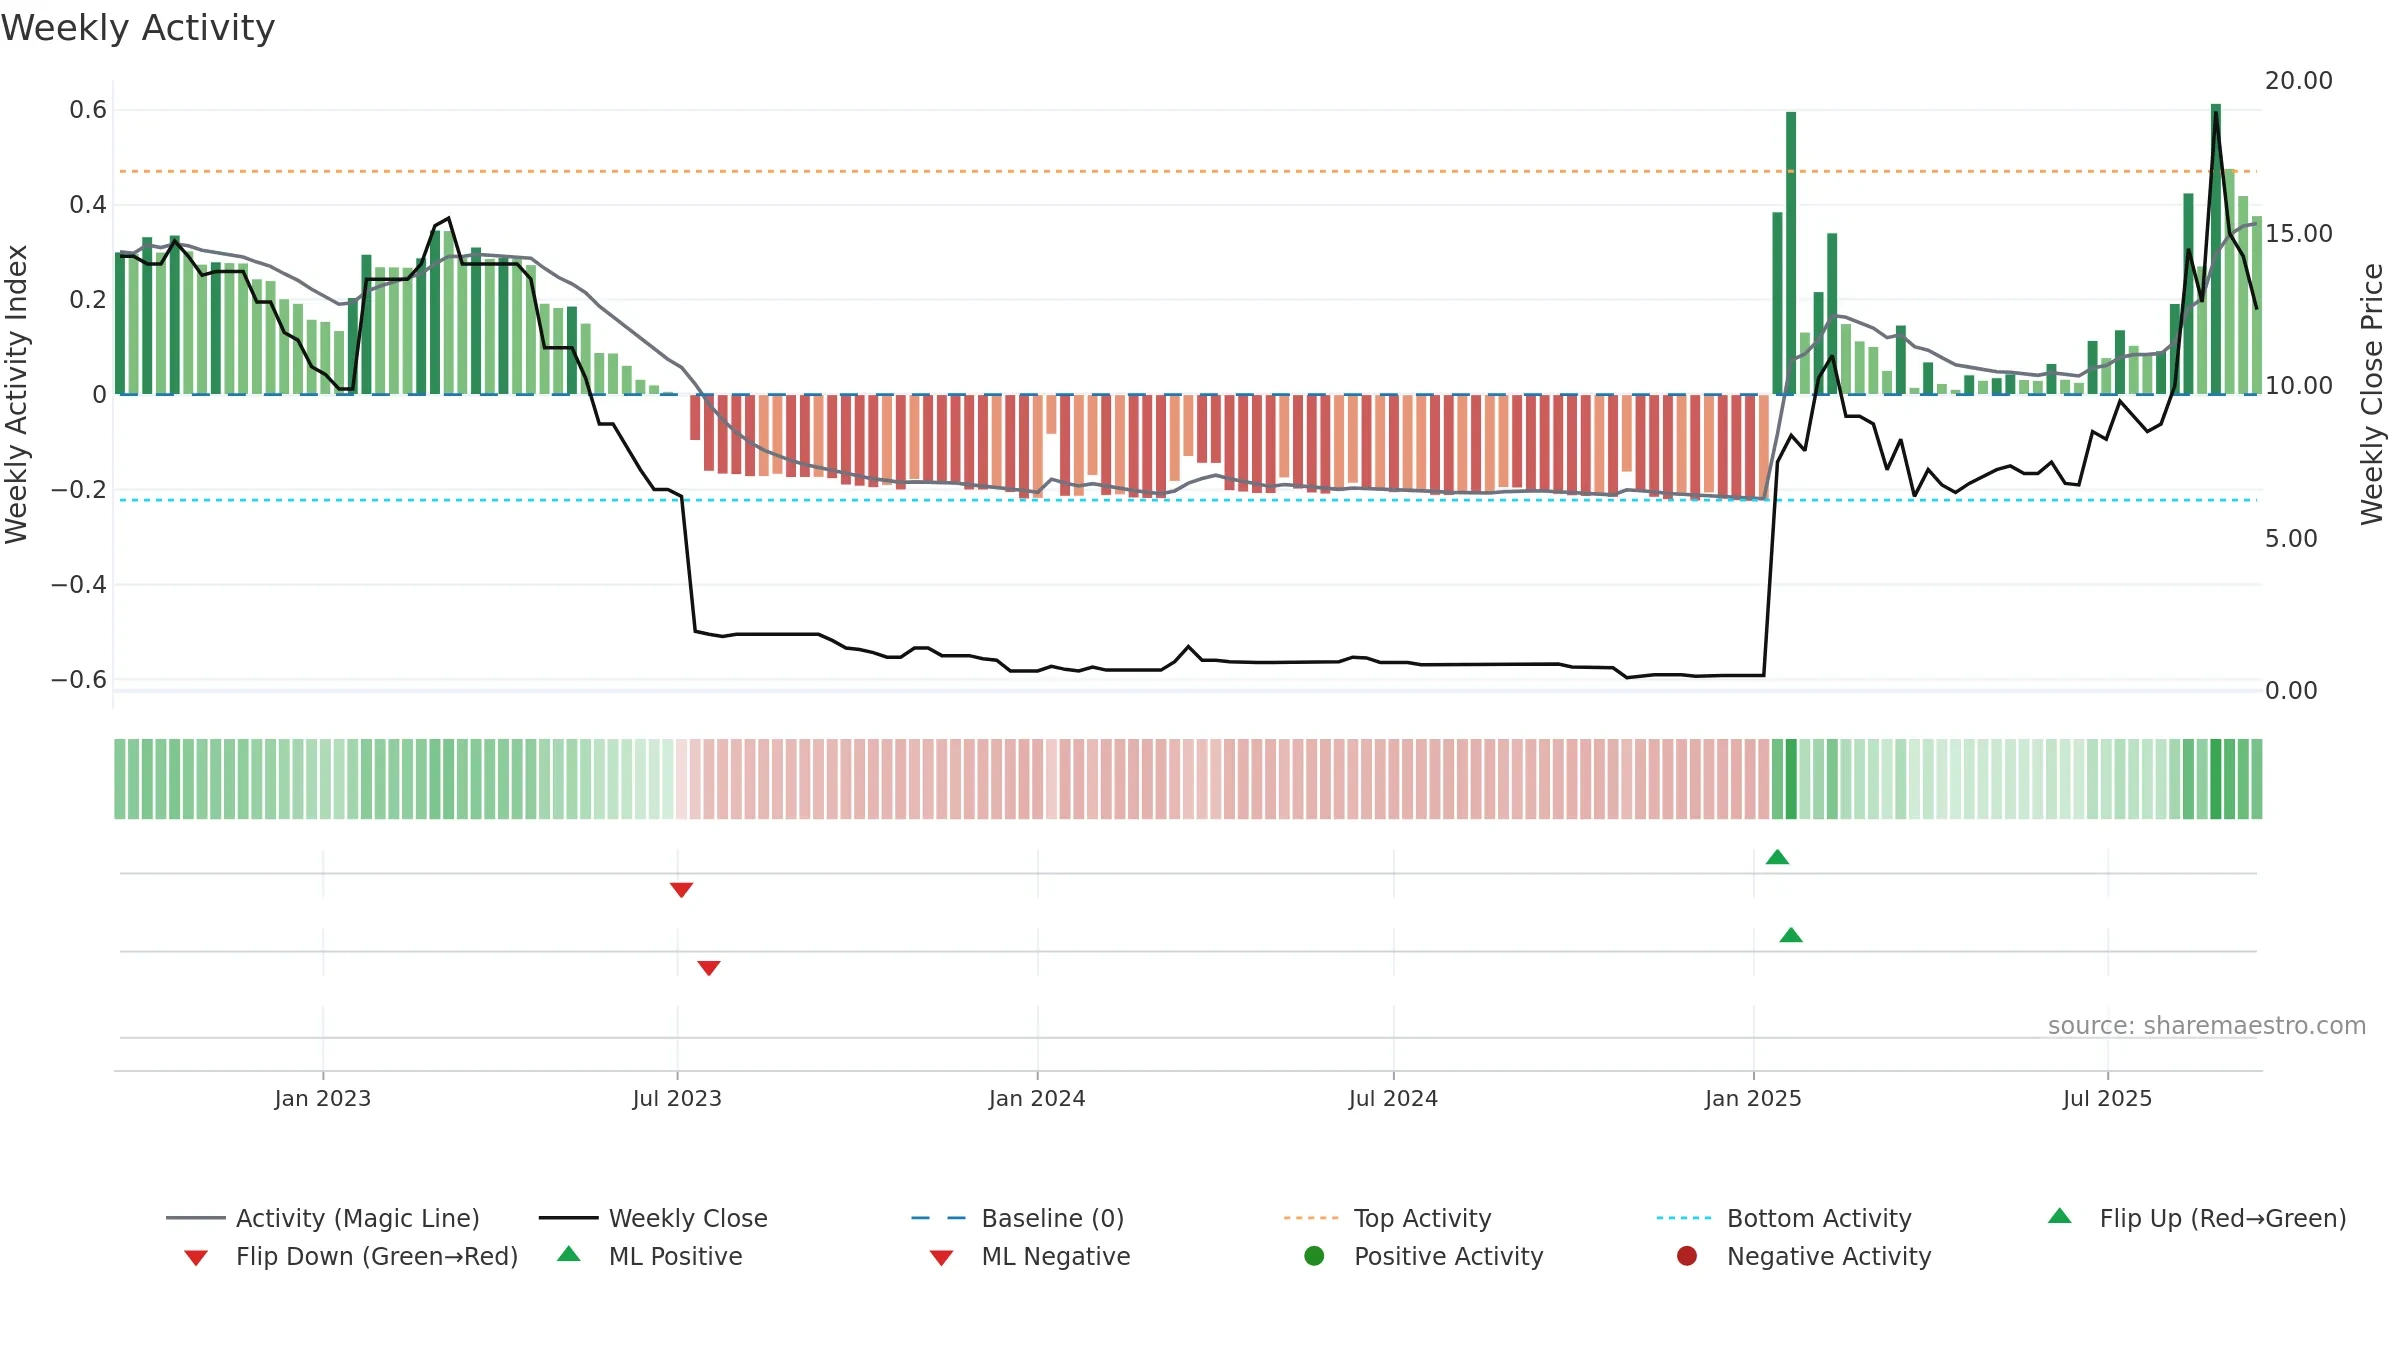Click the orange dotted Top Activity line

[1187, 171]
